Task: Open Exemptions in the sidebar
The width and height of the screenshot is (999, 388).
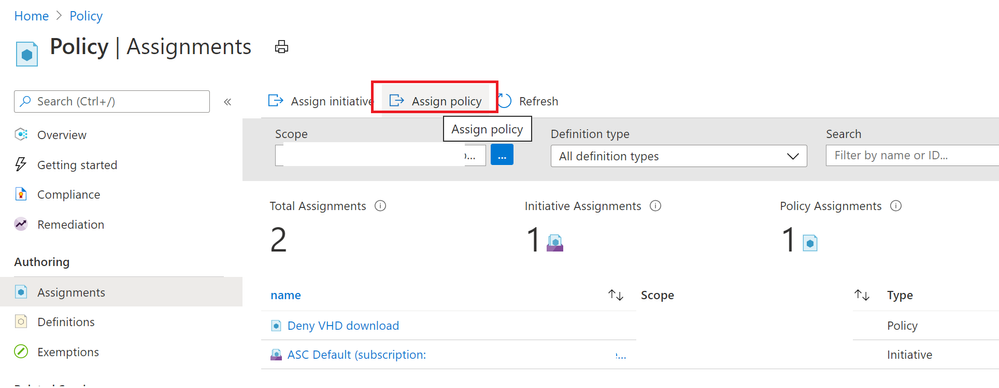Action: coord(68,352)
